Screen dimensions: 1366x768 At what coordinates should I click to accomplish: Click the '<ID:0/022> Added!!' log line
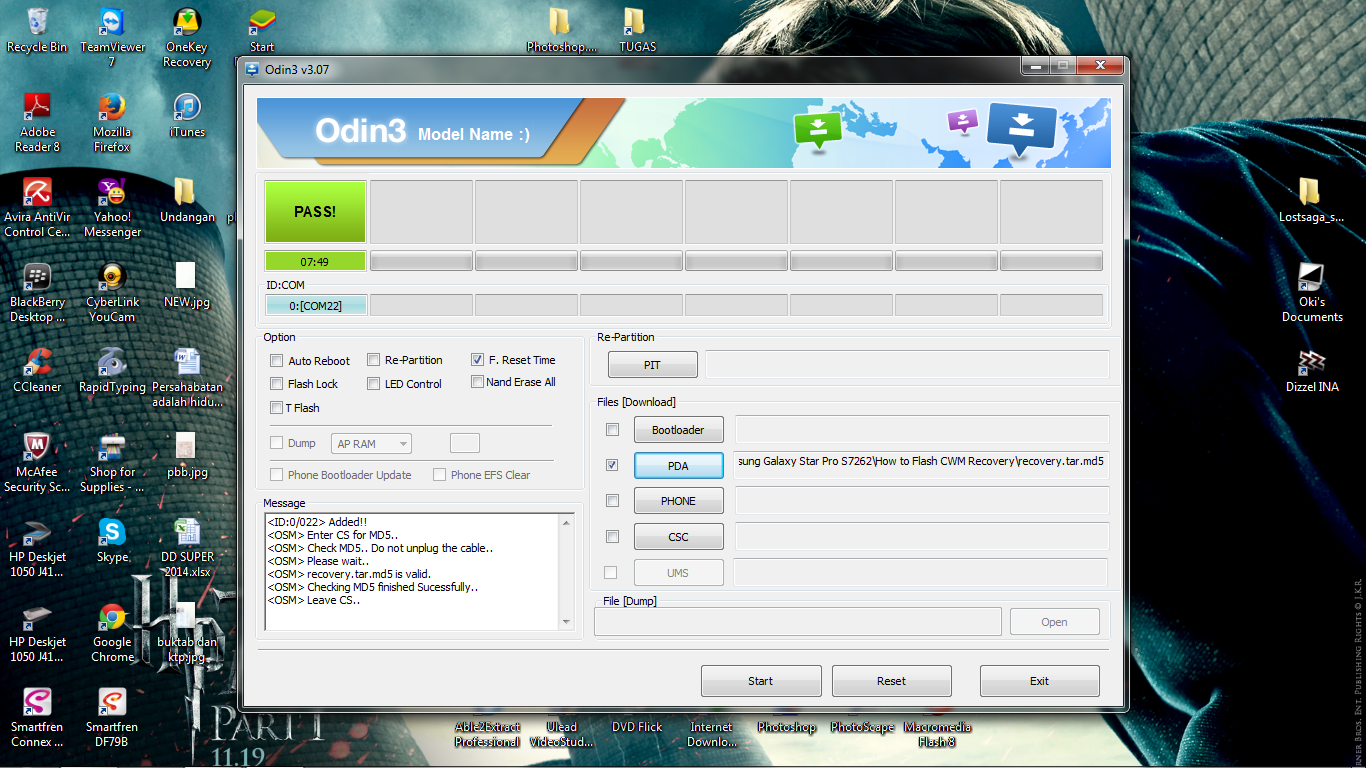tap(317, 522)
